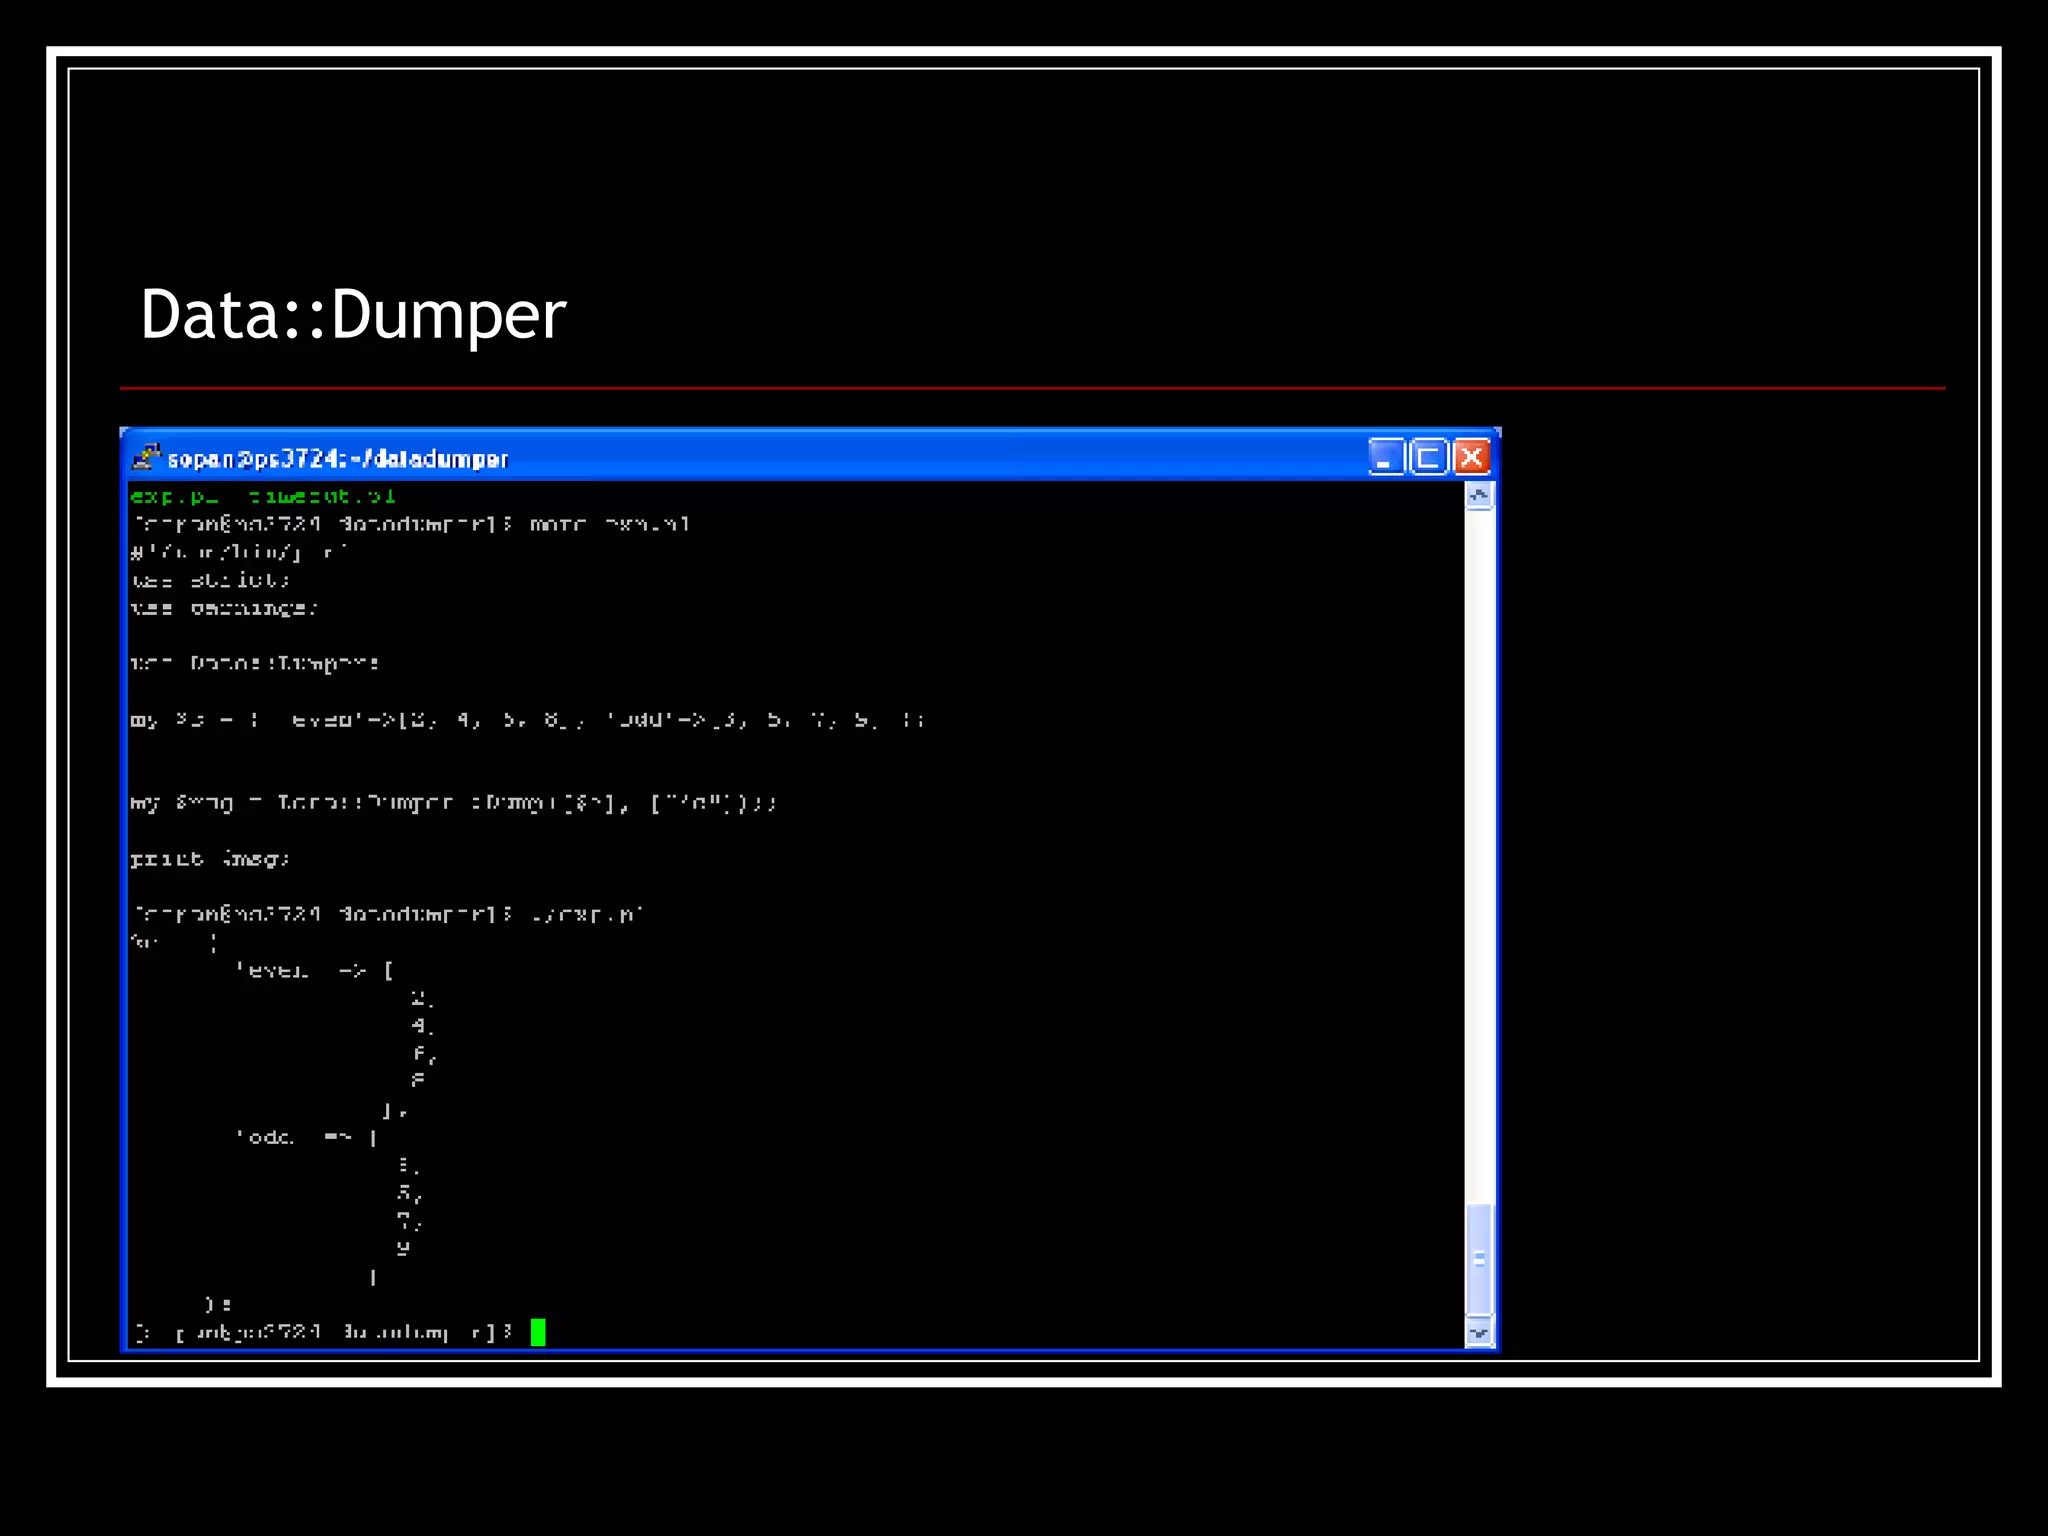Click the terminal scrollbar down arrow
Viewport: 2048px width, 1536px height.
(1478, 1332)
